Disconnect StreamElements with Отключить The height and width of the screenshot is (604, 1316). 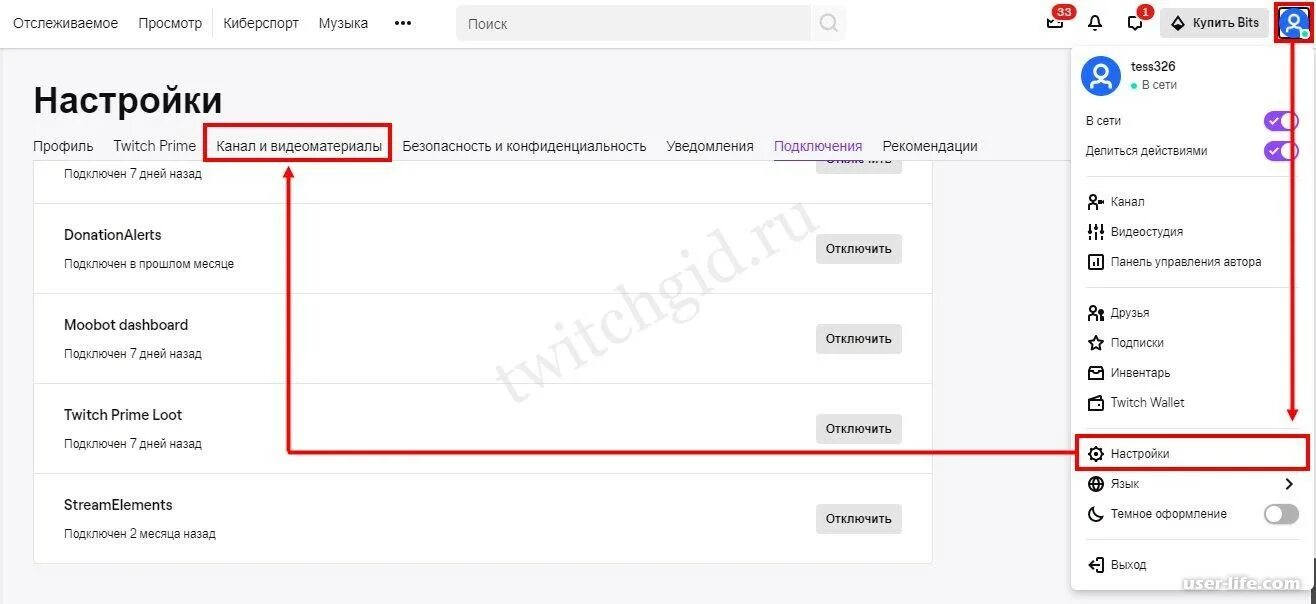tap(859, 519)
